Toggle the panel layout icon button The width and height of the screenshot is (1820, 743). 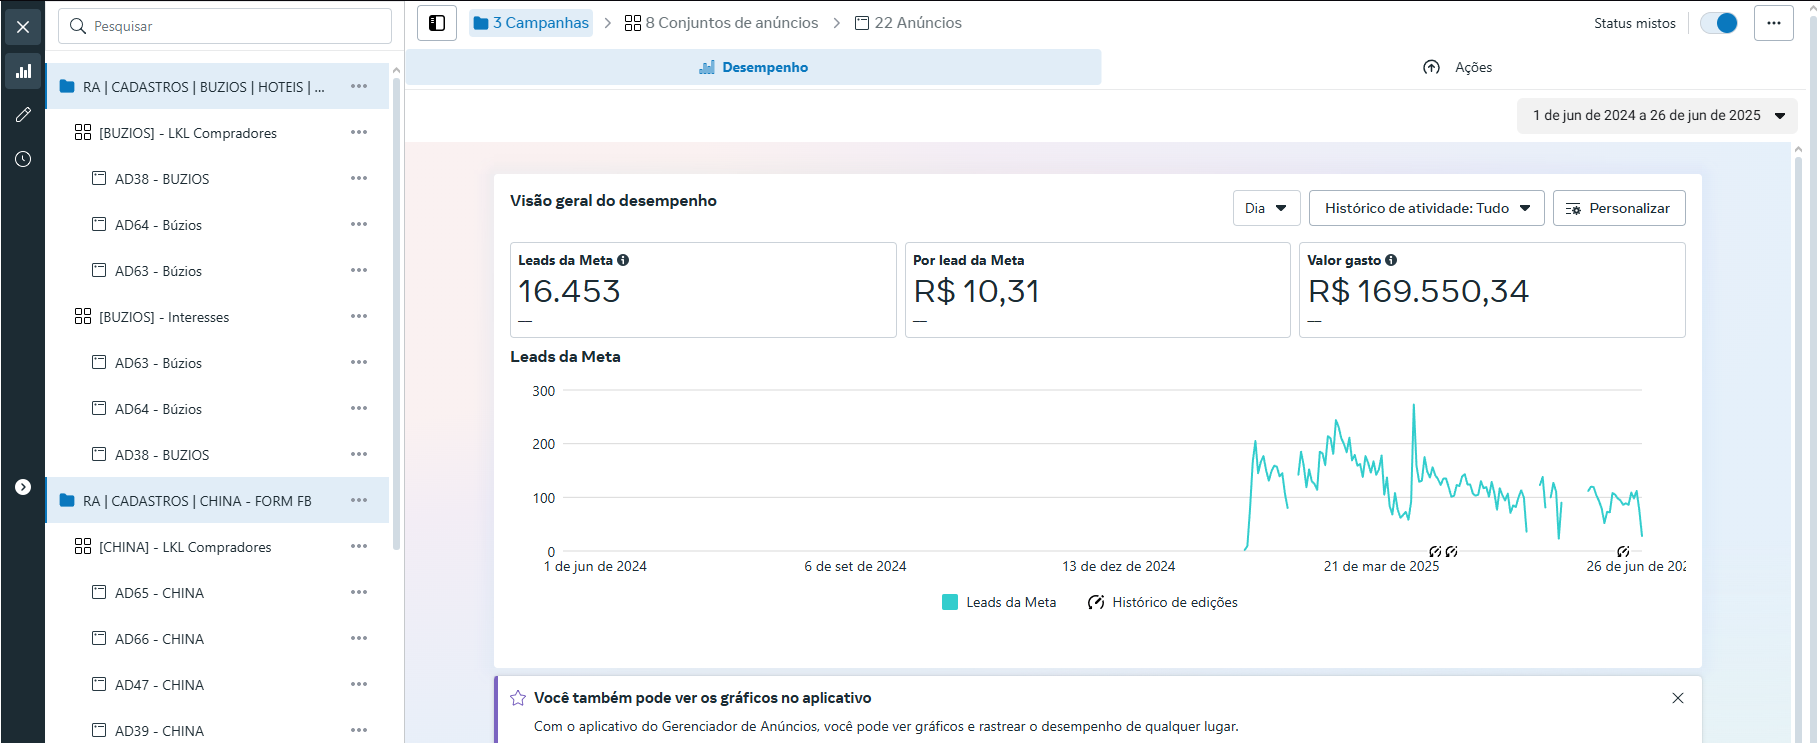[437, 23]
